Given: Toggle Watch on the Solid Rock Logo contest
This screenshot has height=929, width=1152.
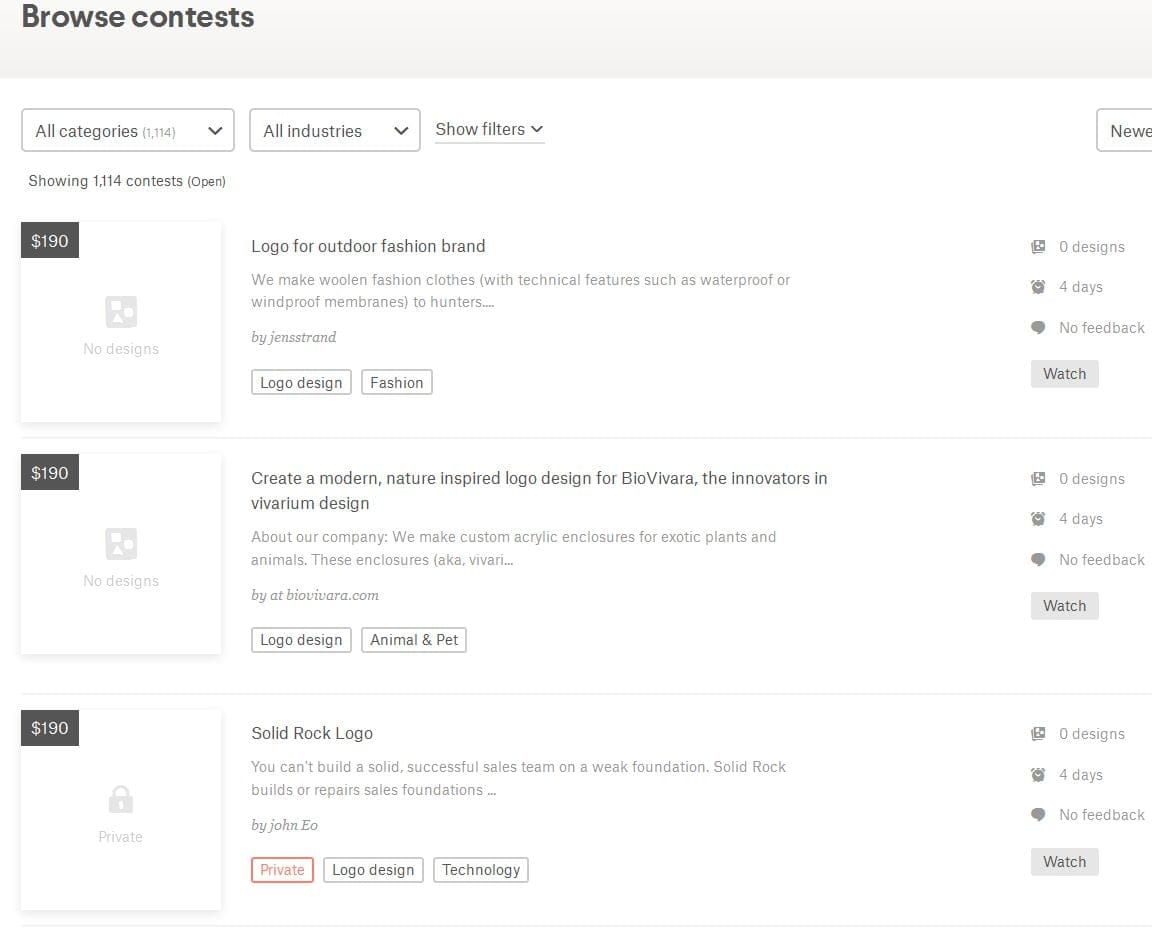Looking at the screenshot, I should [1065, 861].
